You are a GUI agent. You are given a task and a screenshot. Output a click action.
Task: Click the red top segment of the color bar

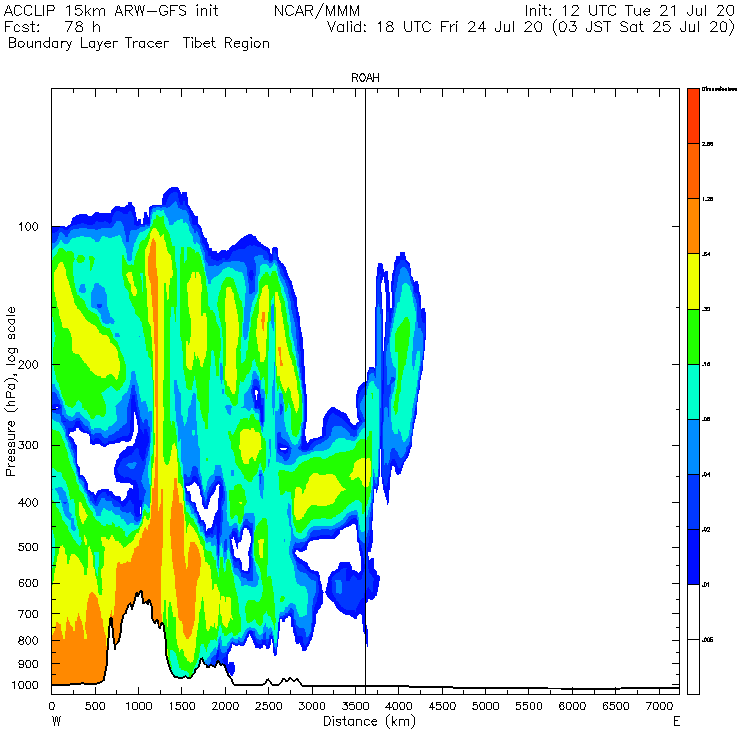click(x=693, y=116)
